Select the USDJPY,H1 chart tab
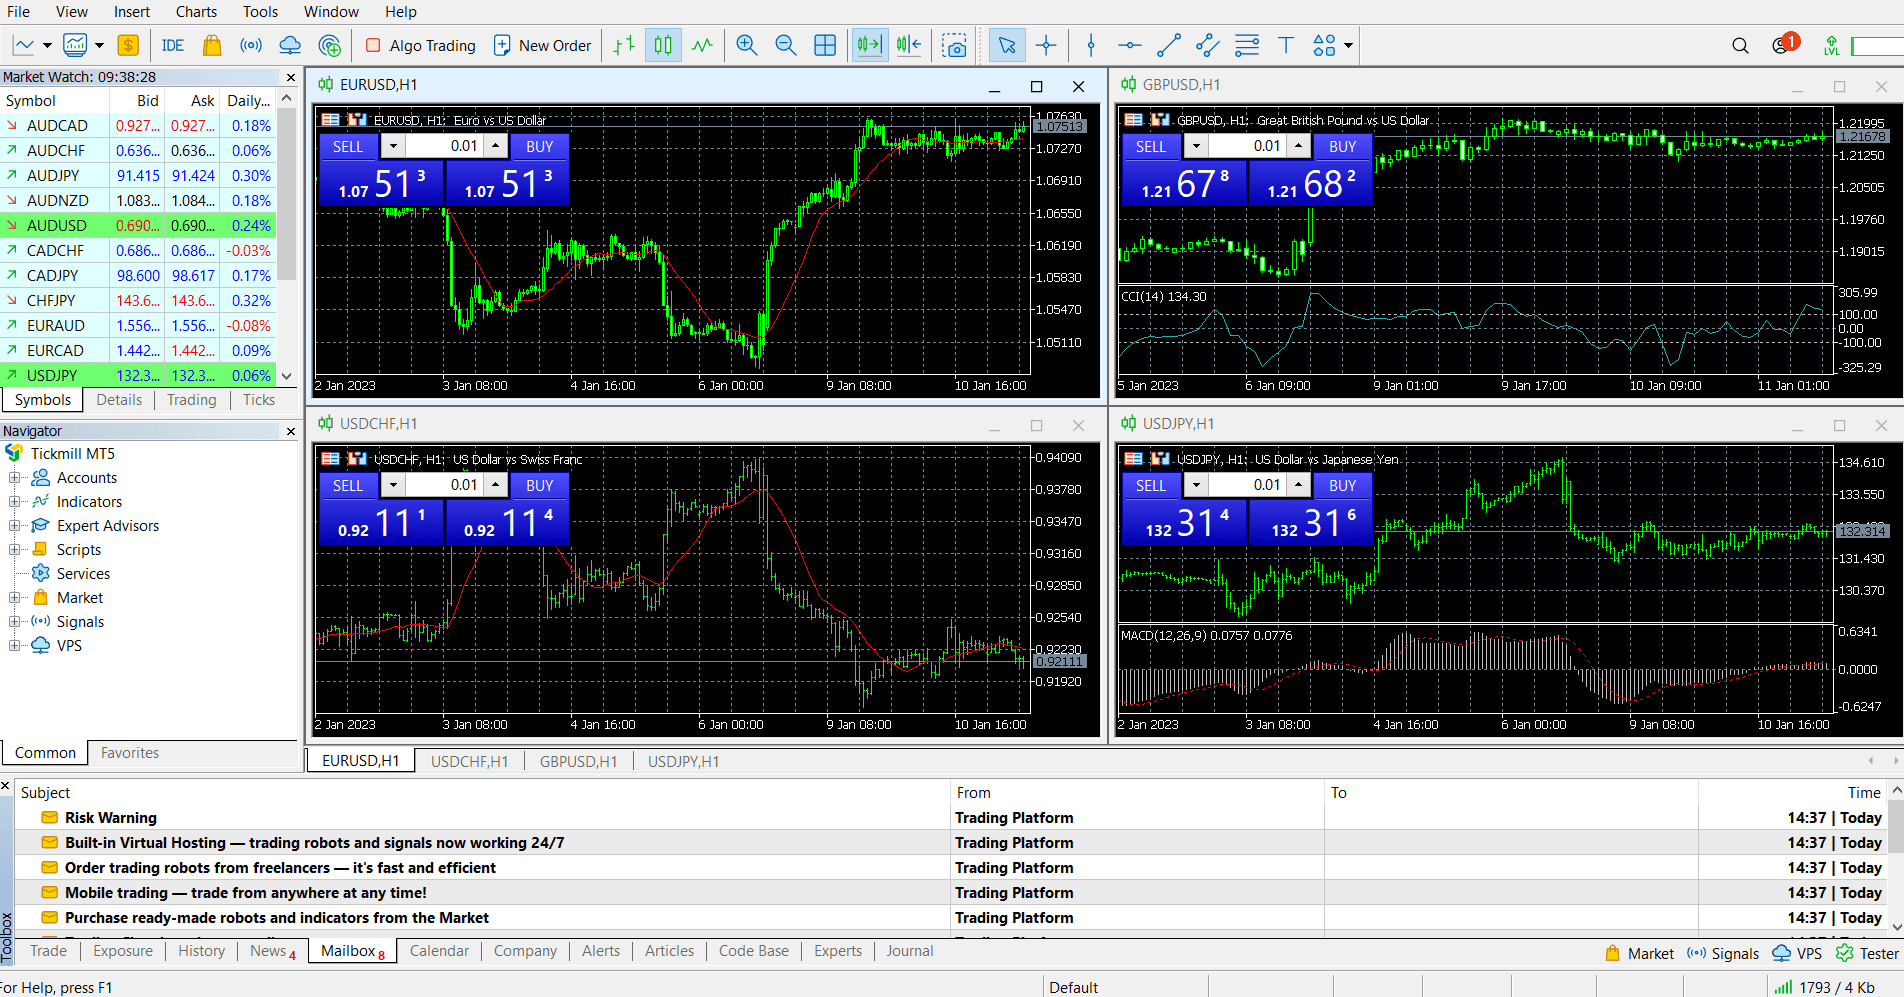Screen dimensions: 1904x997 click(683, 762)
